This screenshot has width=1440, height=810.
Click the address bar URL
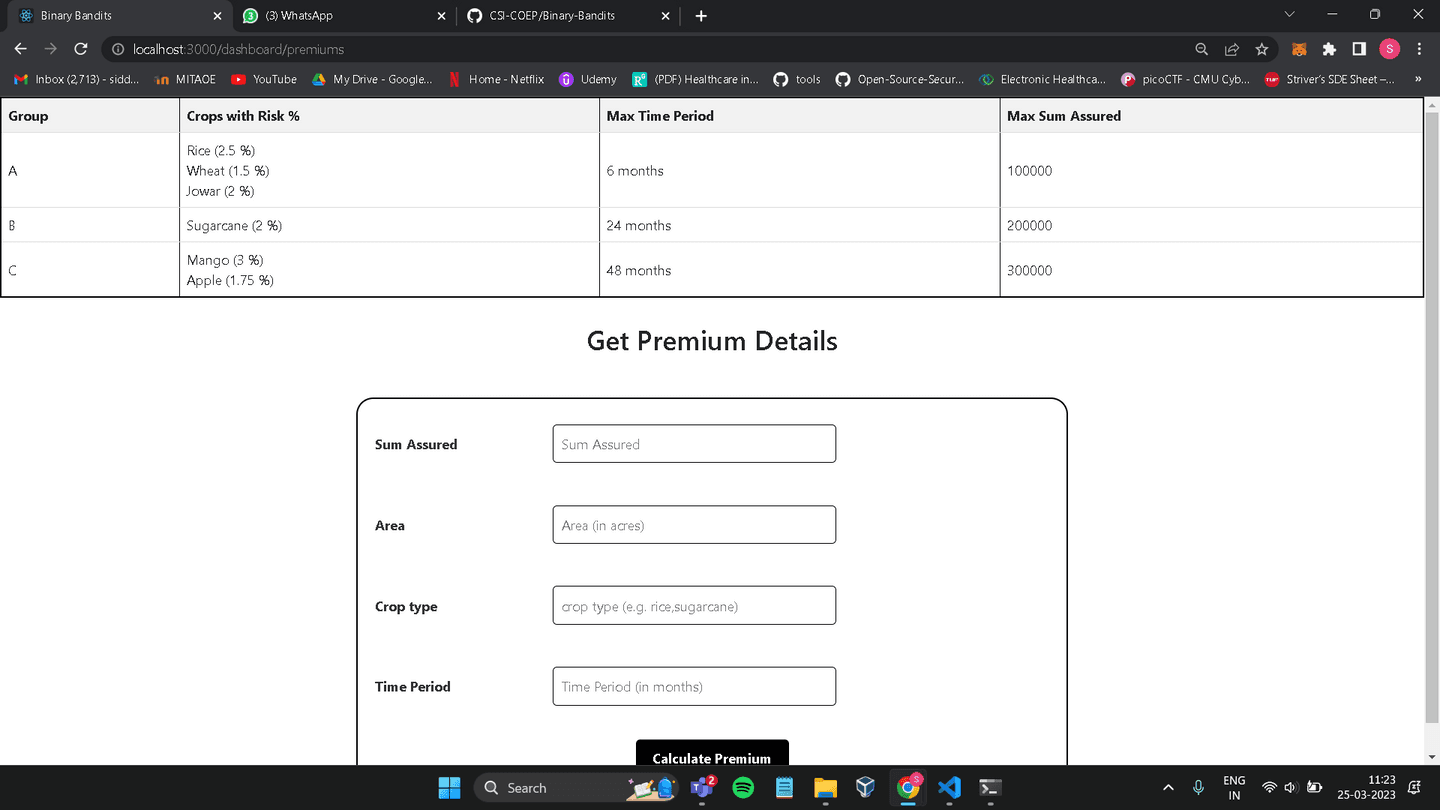[x=238, y=49]
